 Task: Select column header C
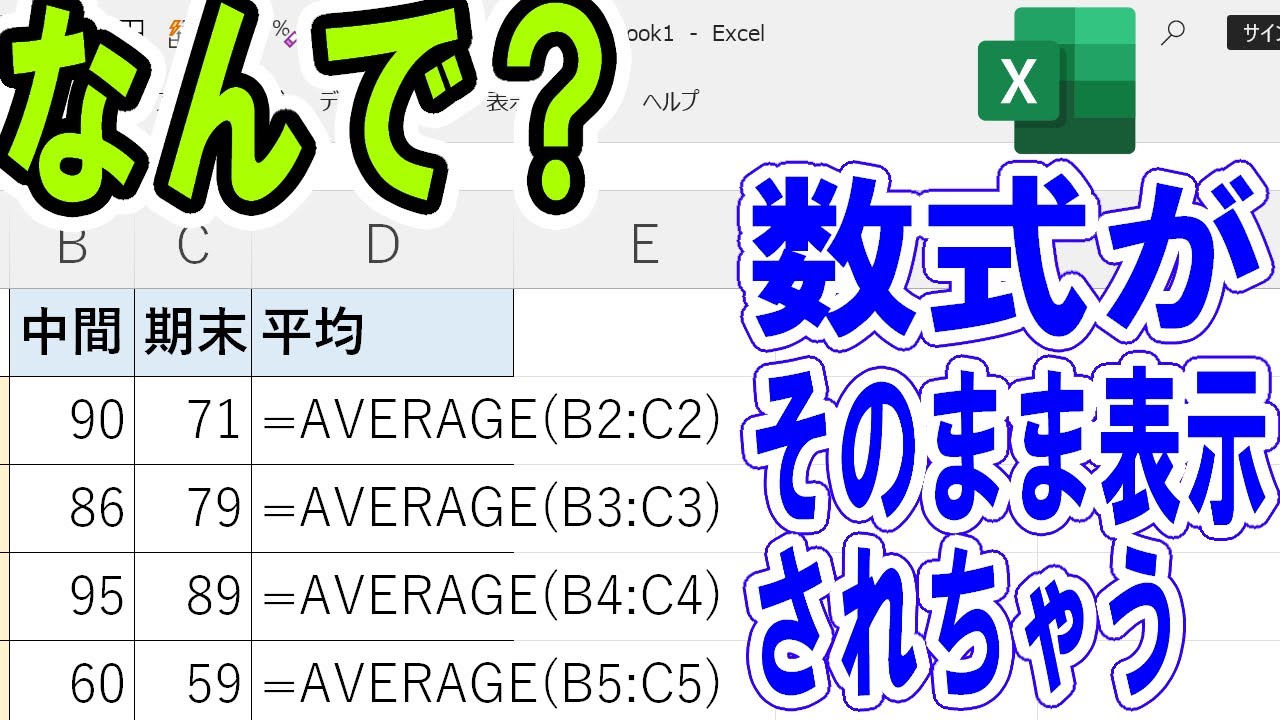(x=193, y=246)
